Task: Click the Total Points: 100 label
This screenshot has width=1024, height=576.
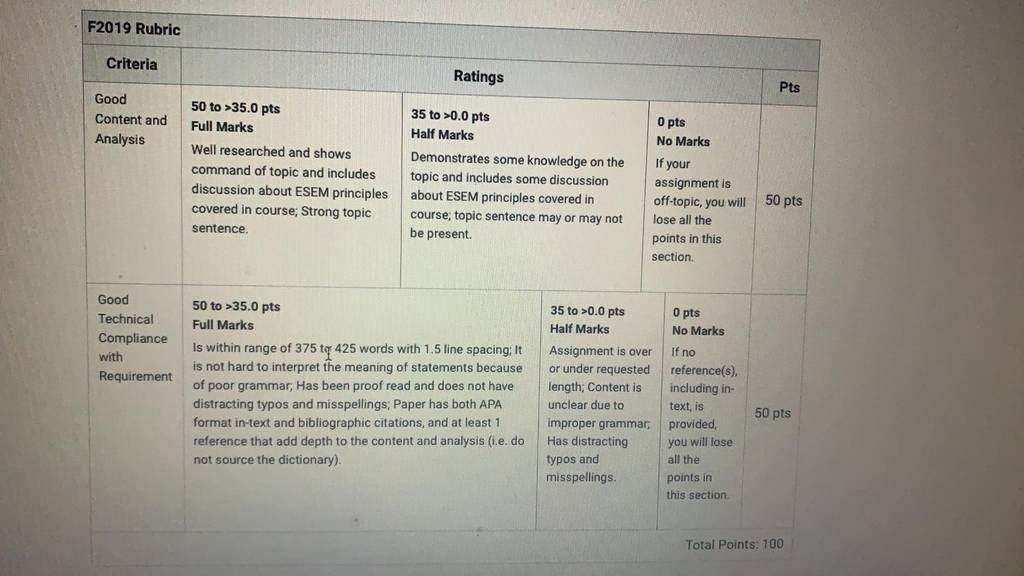Action: point(734,544)
